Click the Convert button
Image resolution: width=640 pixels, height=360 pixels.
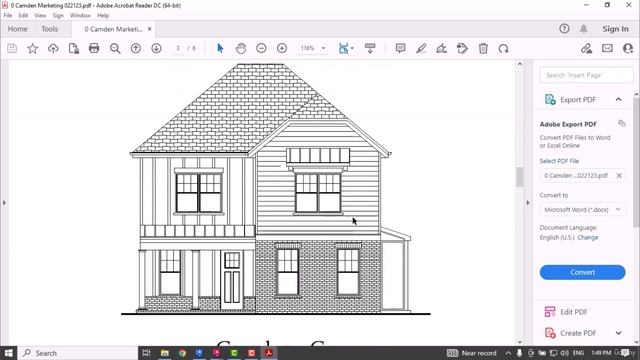pyautogui.click(x=582, y=272)
